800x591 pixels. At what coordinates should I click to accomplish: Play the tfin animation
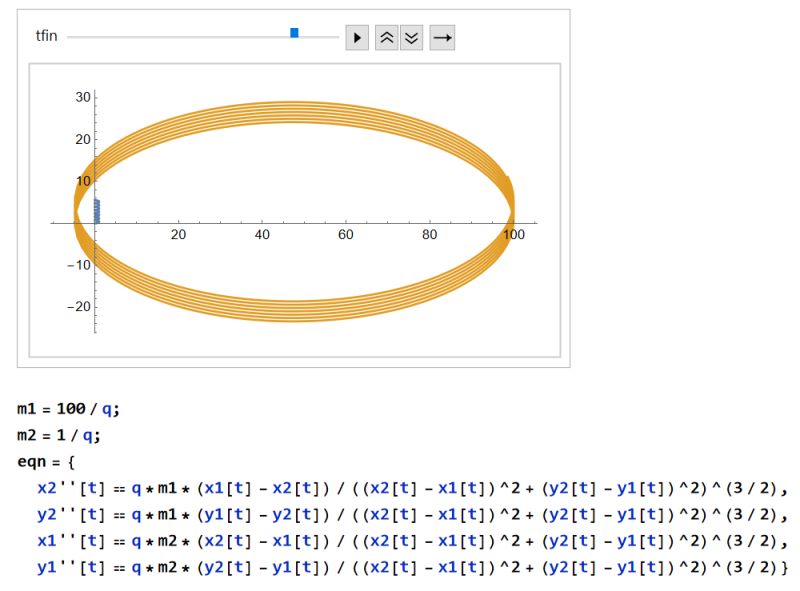357,38
